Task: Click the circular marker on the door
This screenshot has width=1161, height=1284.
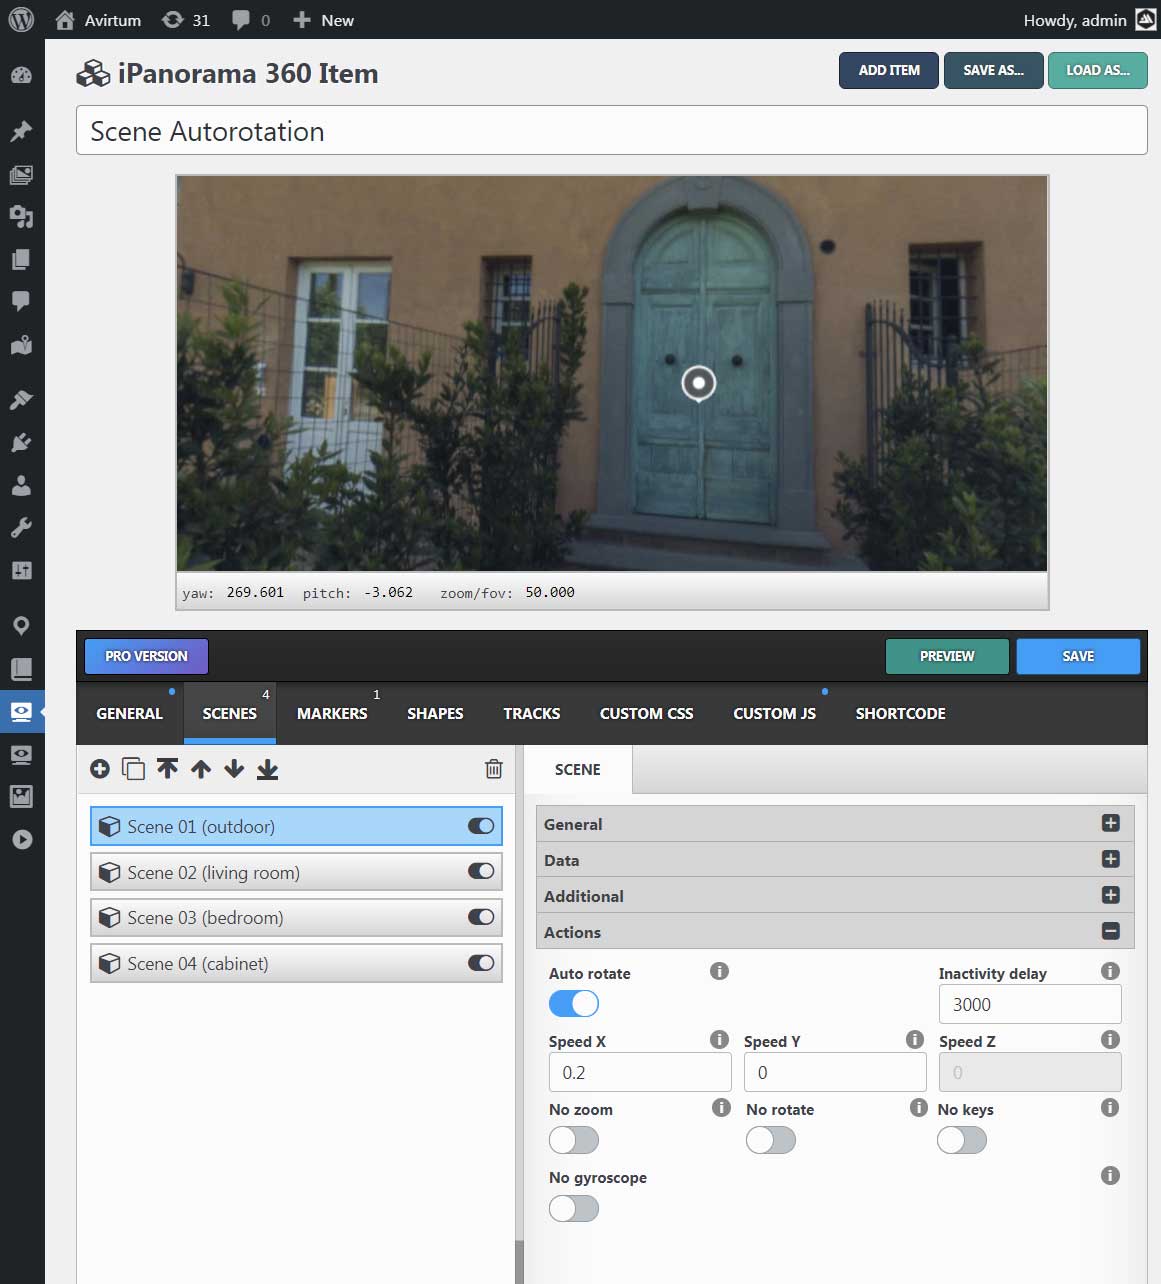Action: click(699, 383)
